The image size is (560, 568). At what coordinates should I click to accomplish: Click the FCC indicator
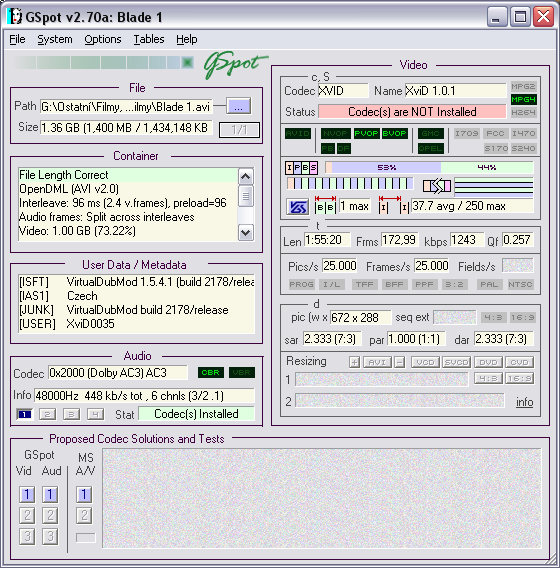click(495, 133)
